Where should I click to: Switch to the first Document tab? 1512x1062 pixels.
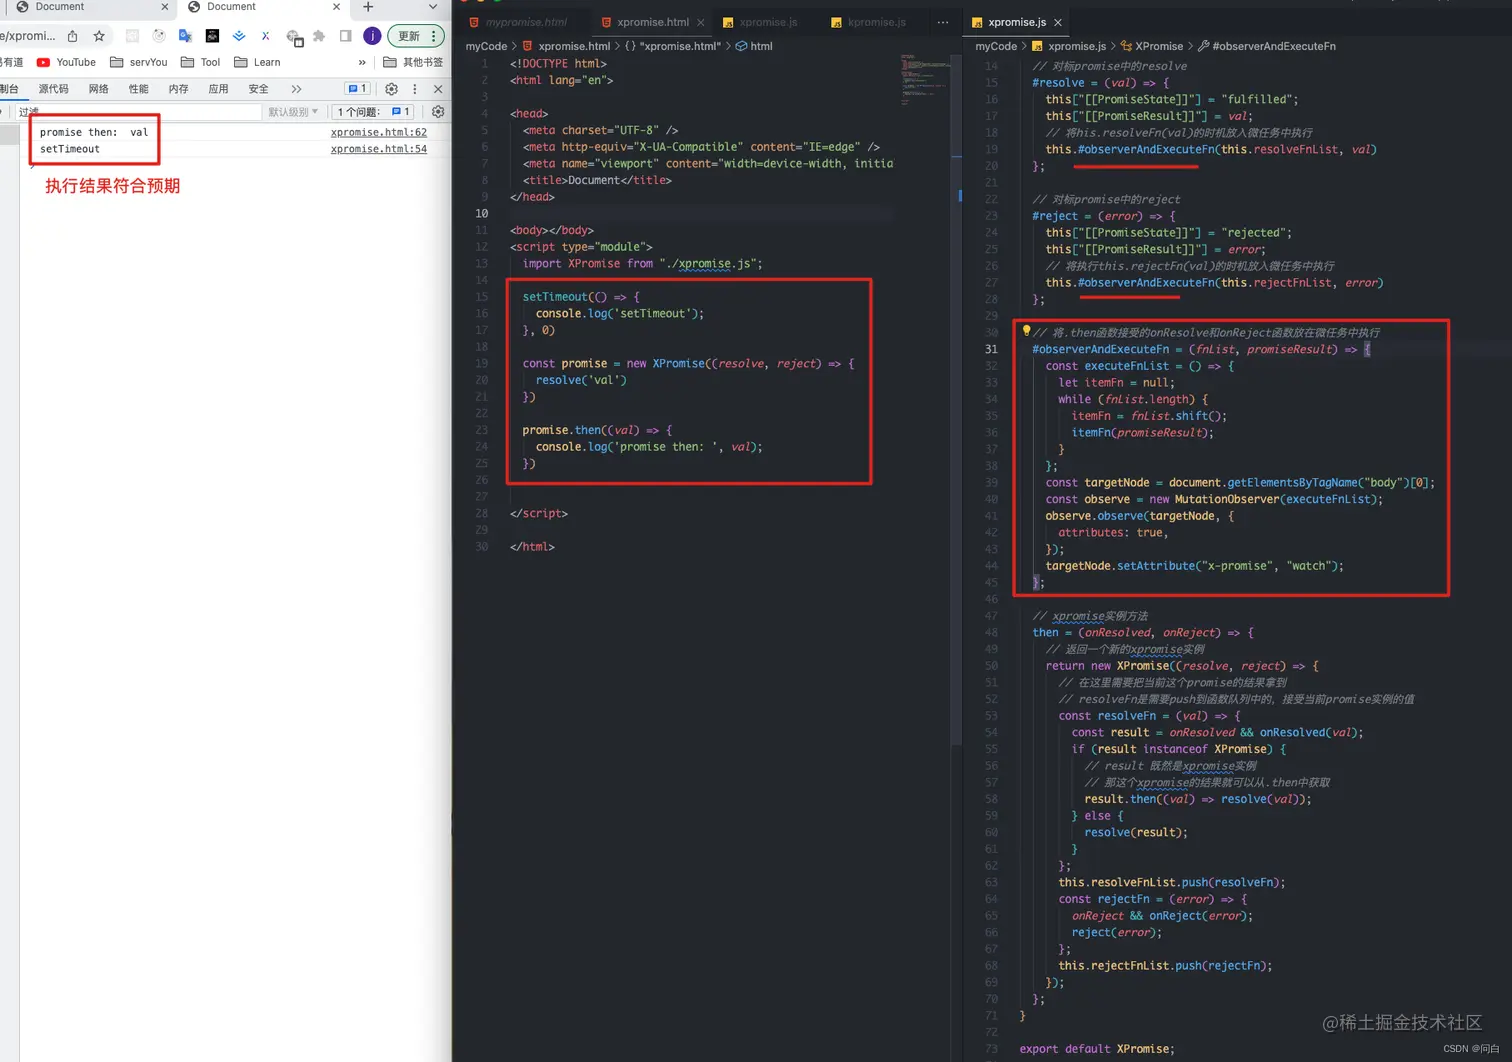pyautogui.click(x=88, y=7)
